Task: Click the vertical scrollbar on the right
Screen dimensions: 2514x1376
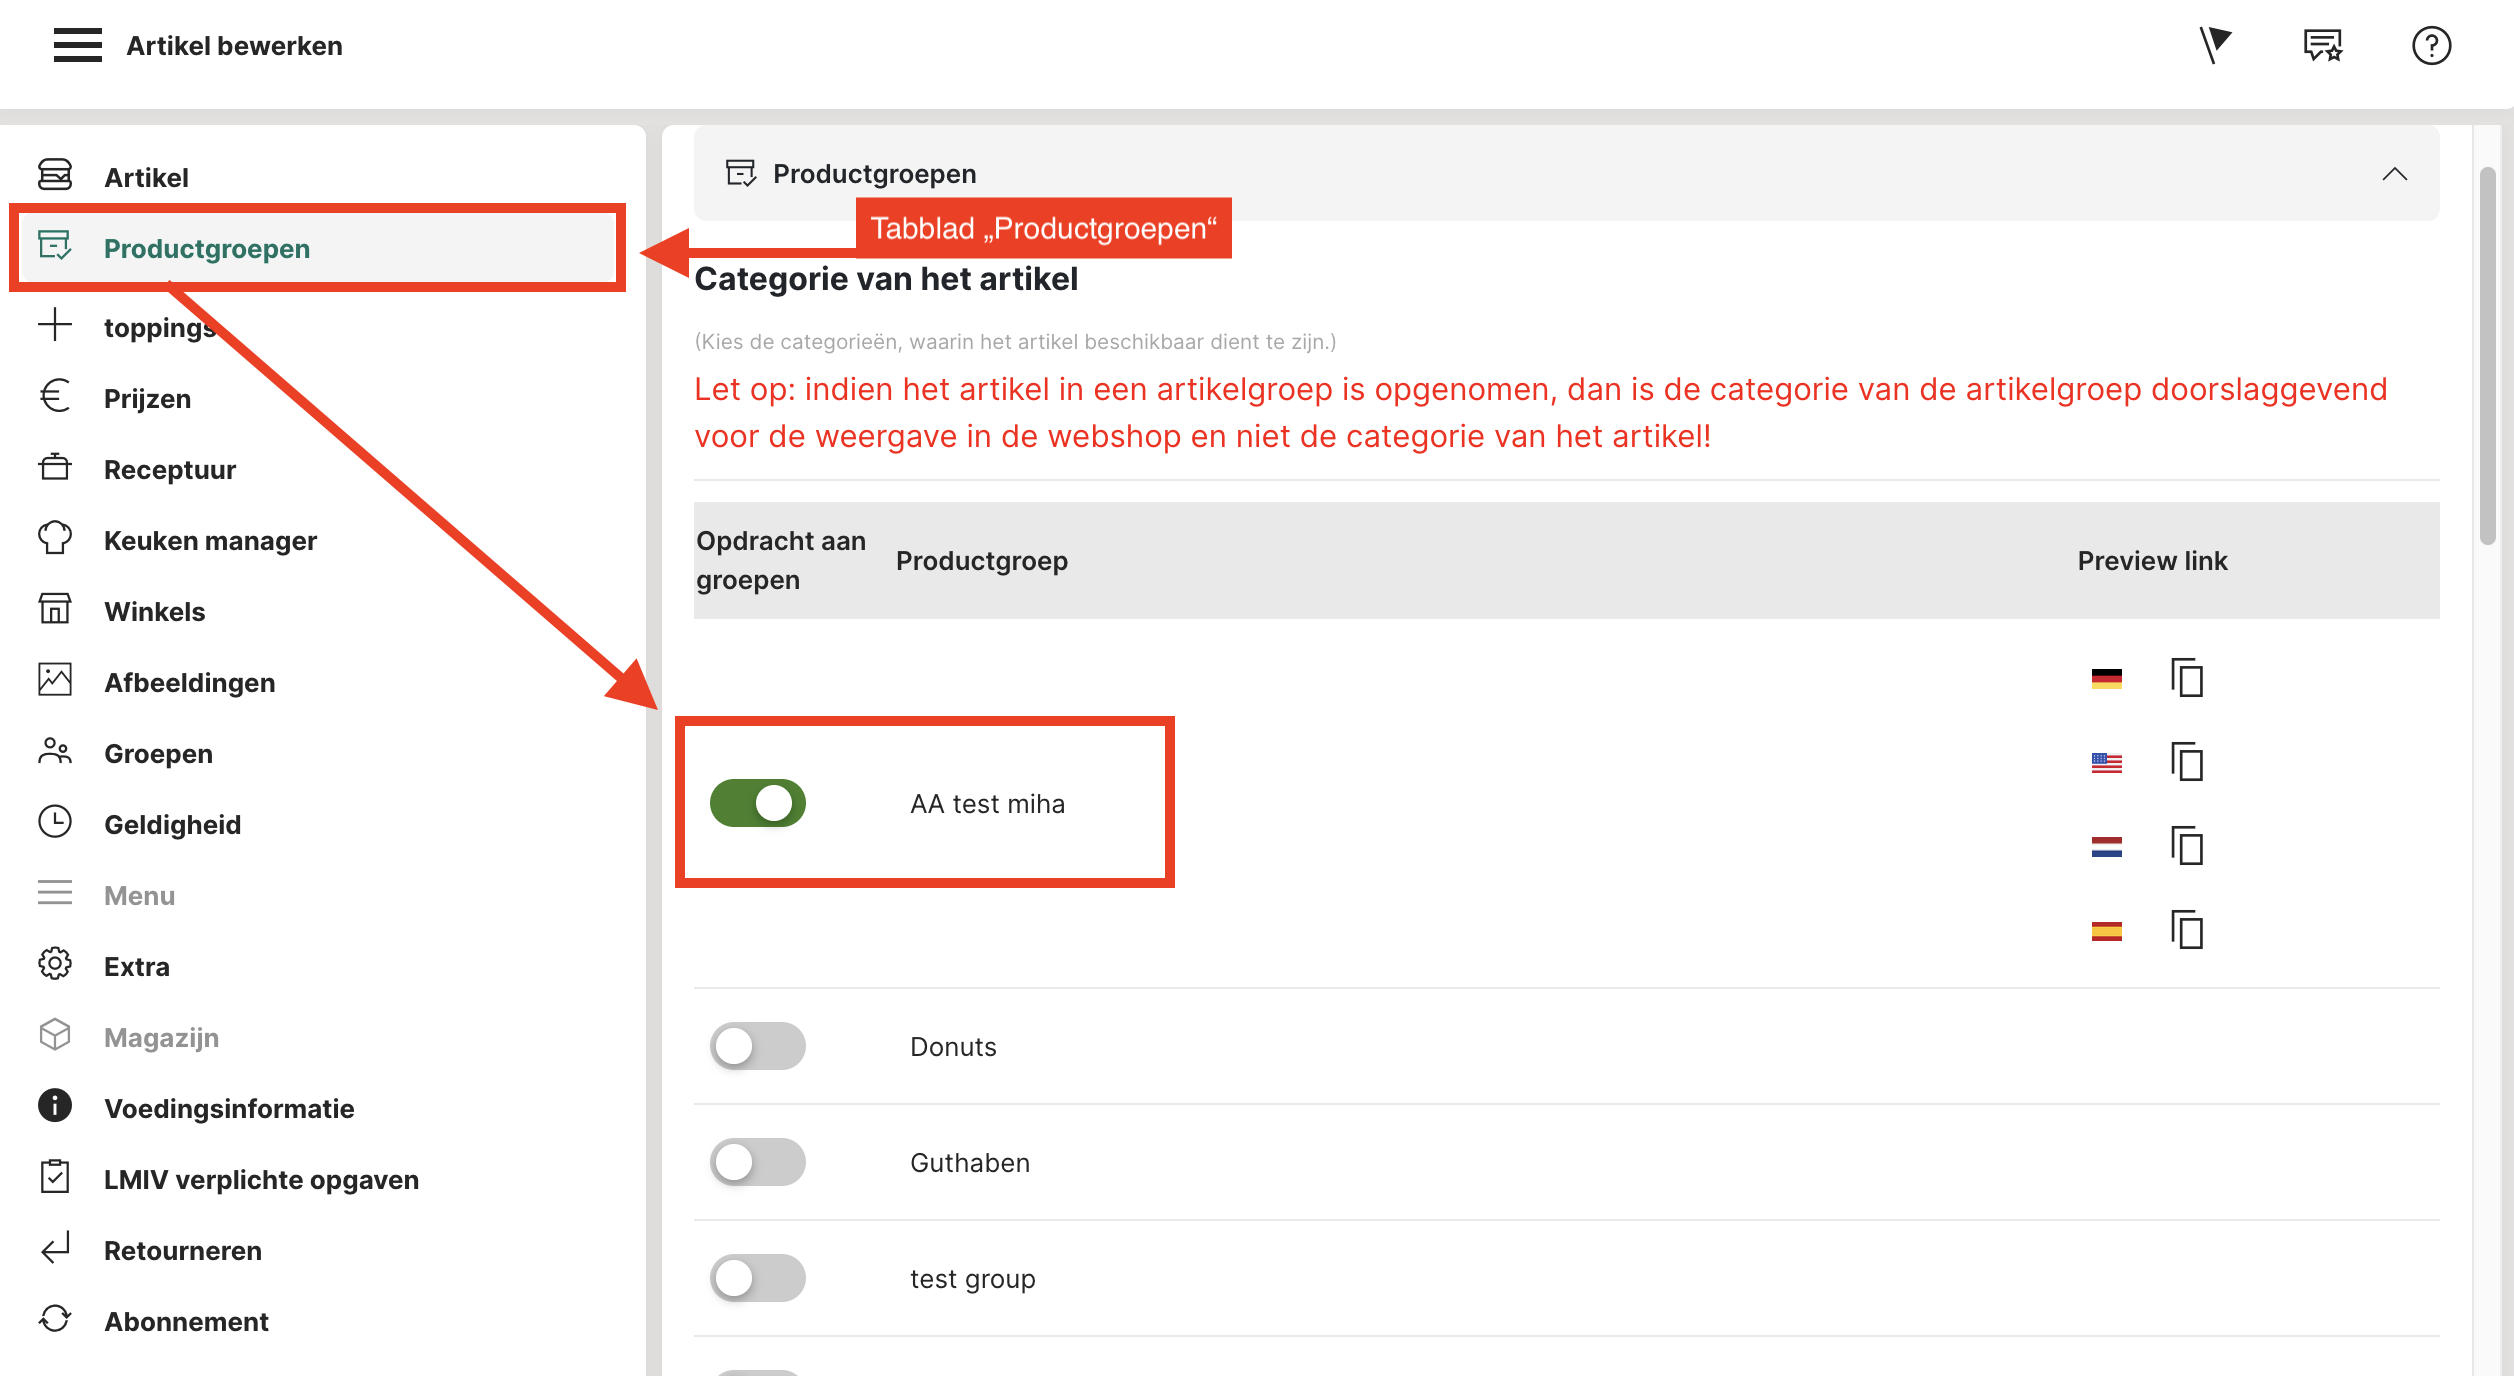Action: [2487, 356]
